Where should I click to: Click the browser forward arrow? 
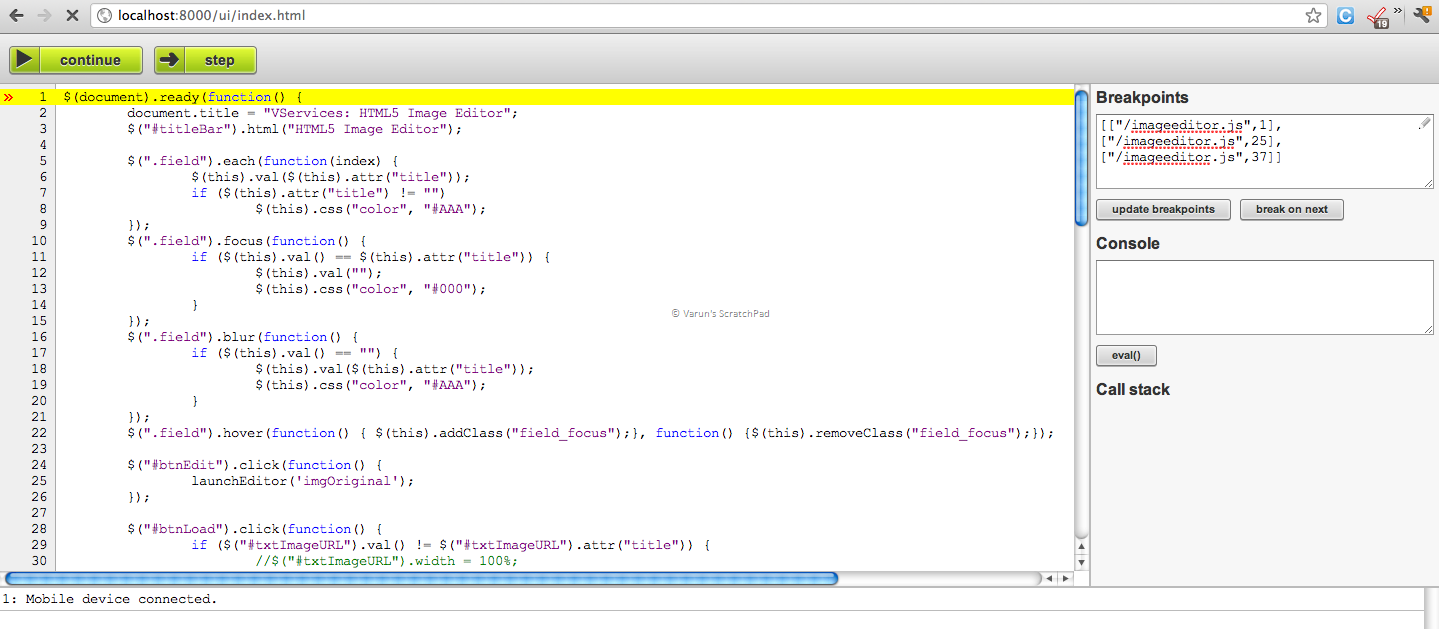44,16
